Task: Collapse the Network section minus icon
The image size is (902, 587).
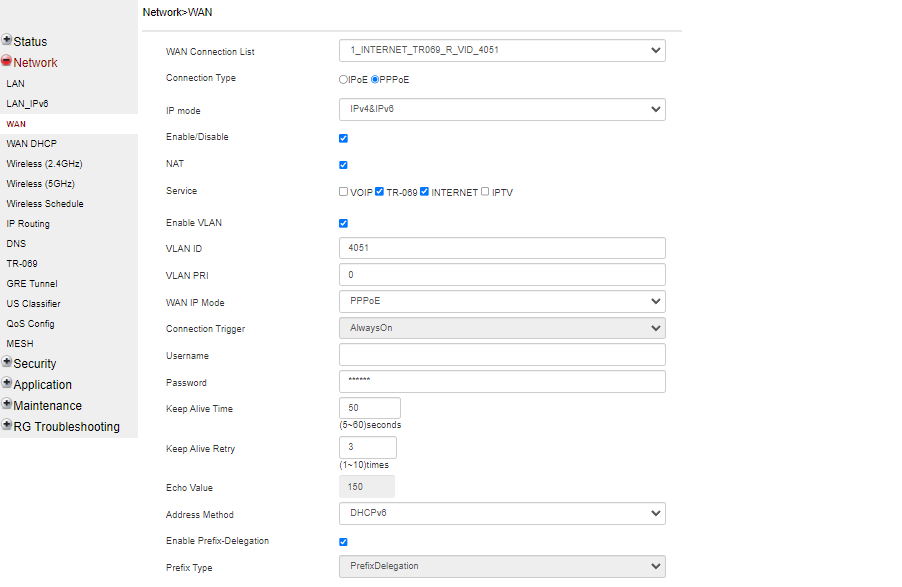Action: click(x=7, y=62)
